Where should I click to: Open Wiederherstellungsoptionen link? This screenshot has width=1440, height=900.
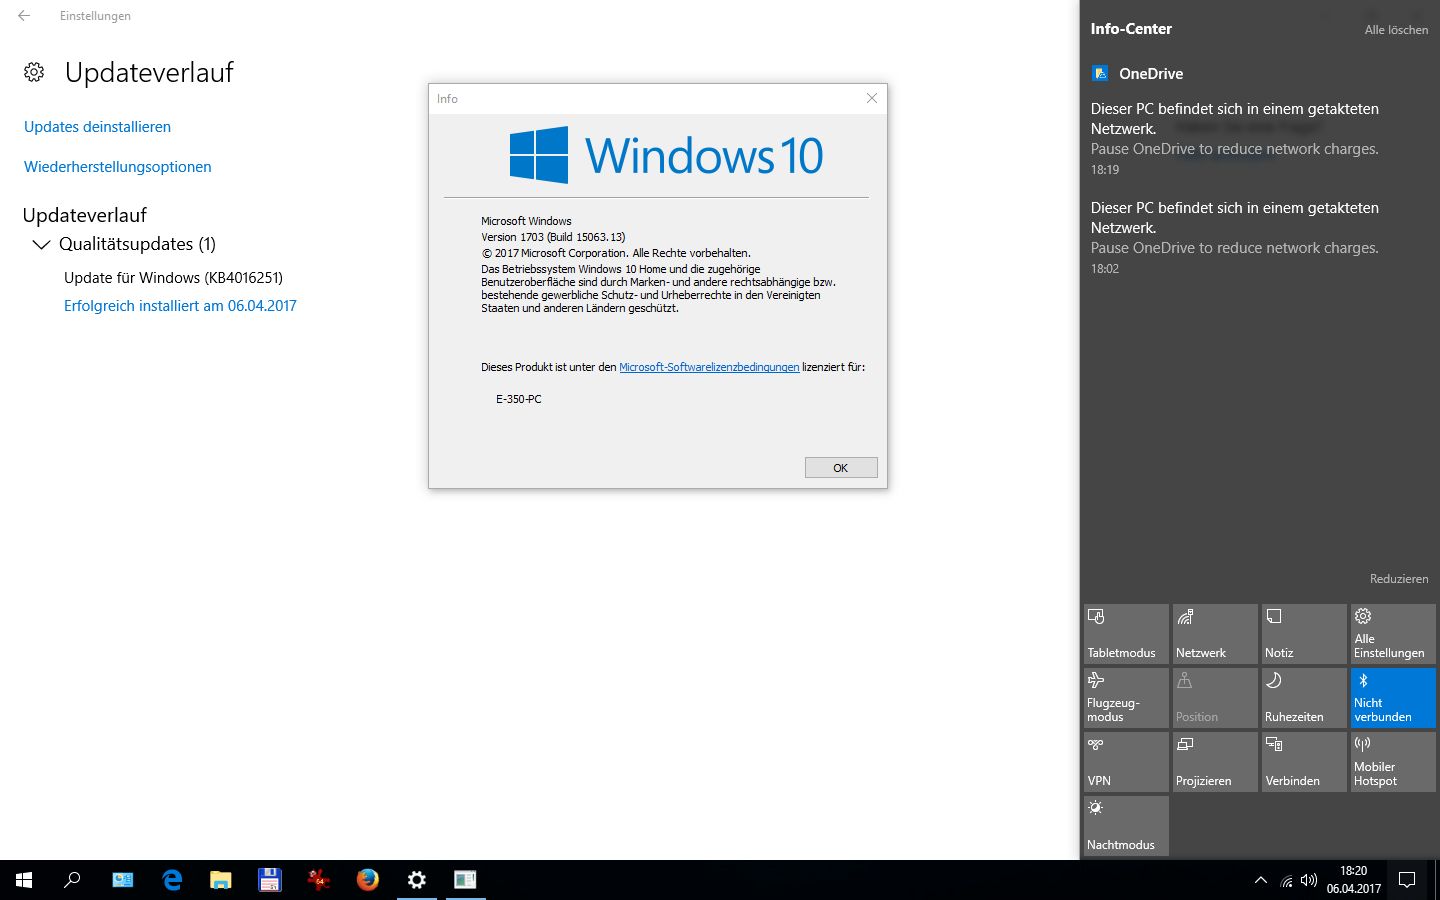click(118, 167)
